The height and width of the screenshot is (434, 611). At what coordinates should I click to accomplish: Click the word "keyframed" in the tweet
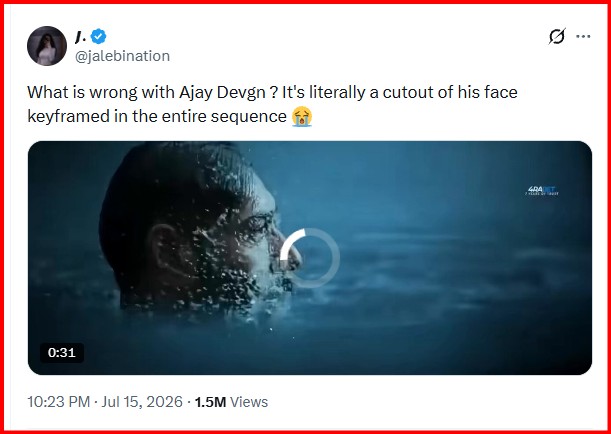[x=69, y=116]
